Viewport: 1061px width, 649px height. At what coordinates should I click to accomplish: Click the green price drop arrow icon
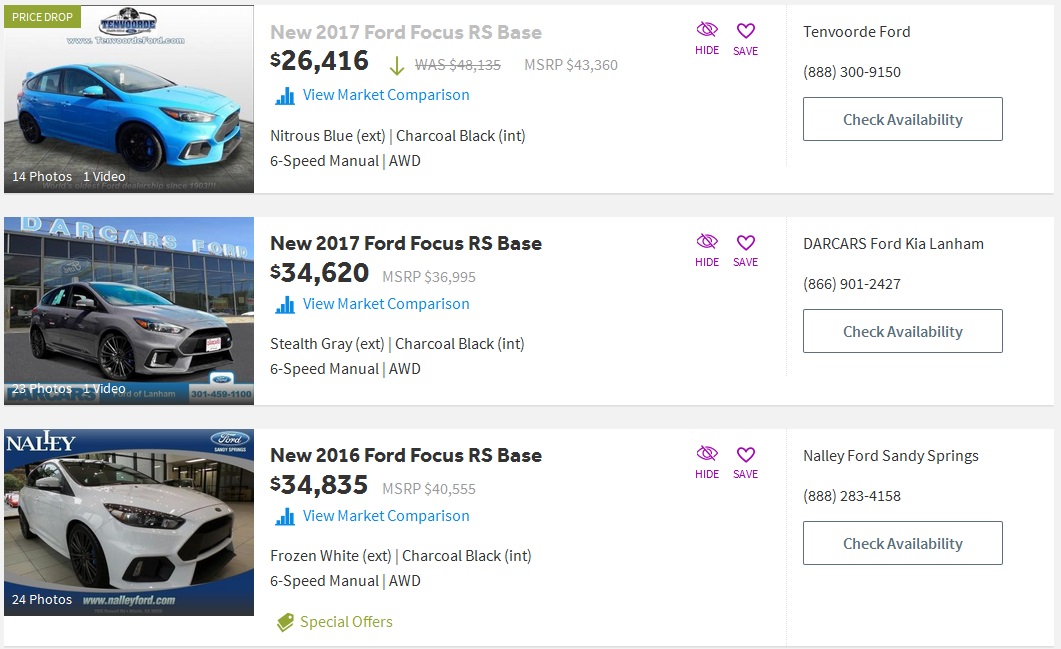click(x=397, y=66)
